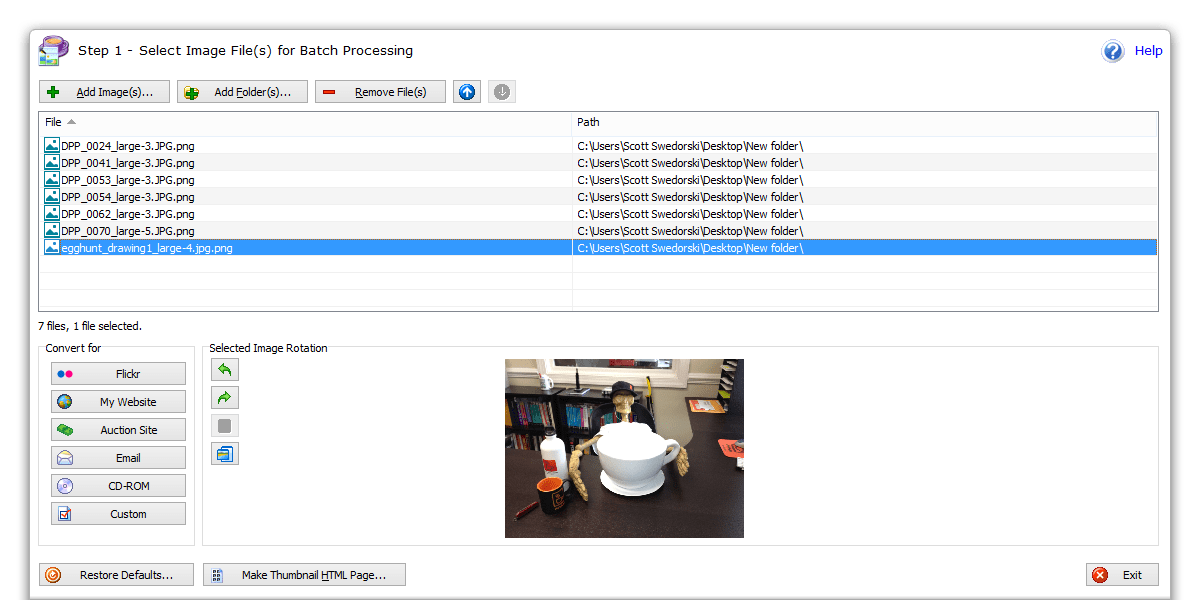Sort list by the File column header
The image size is (1200, 600).
pyautogui.click(x=305, y=122)
